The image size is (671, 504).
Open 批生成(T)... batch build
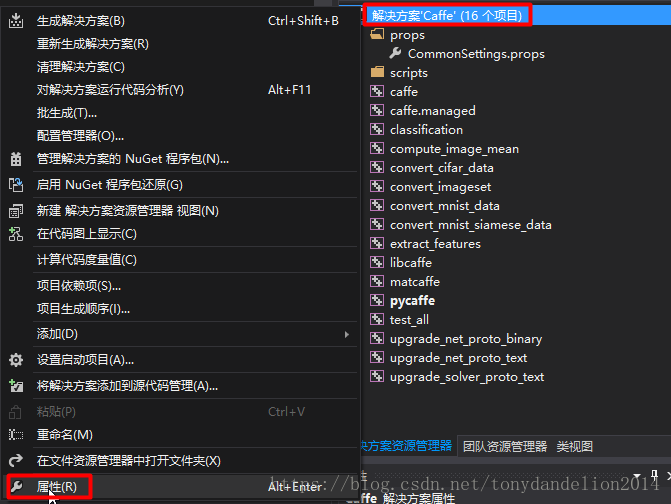coord(67,113)
